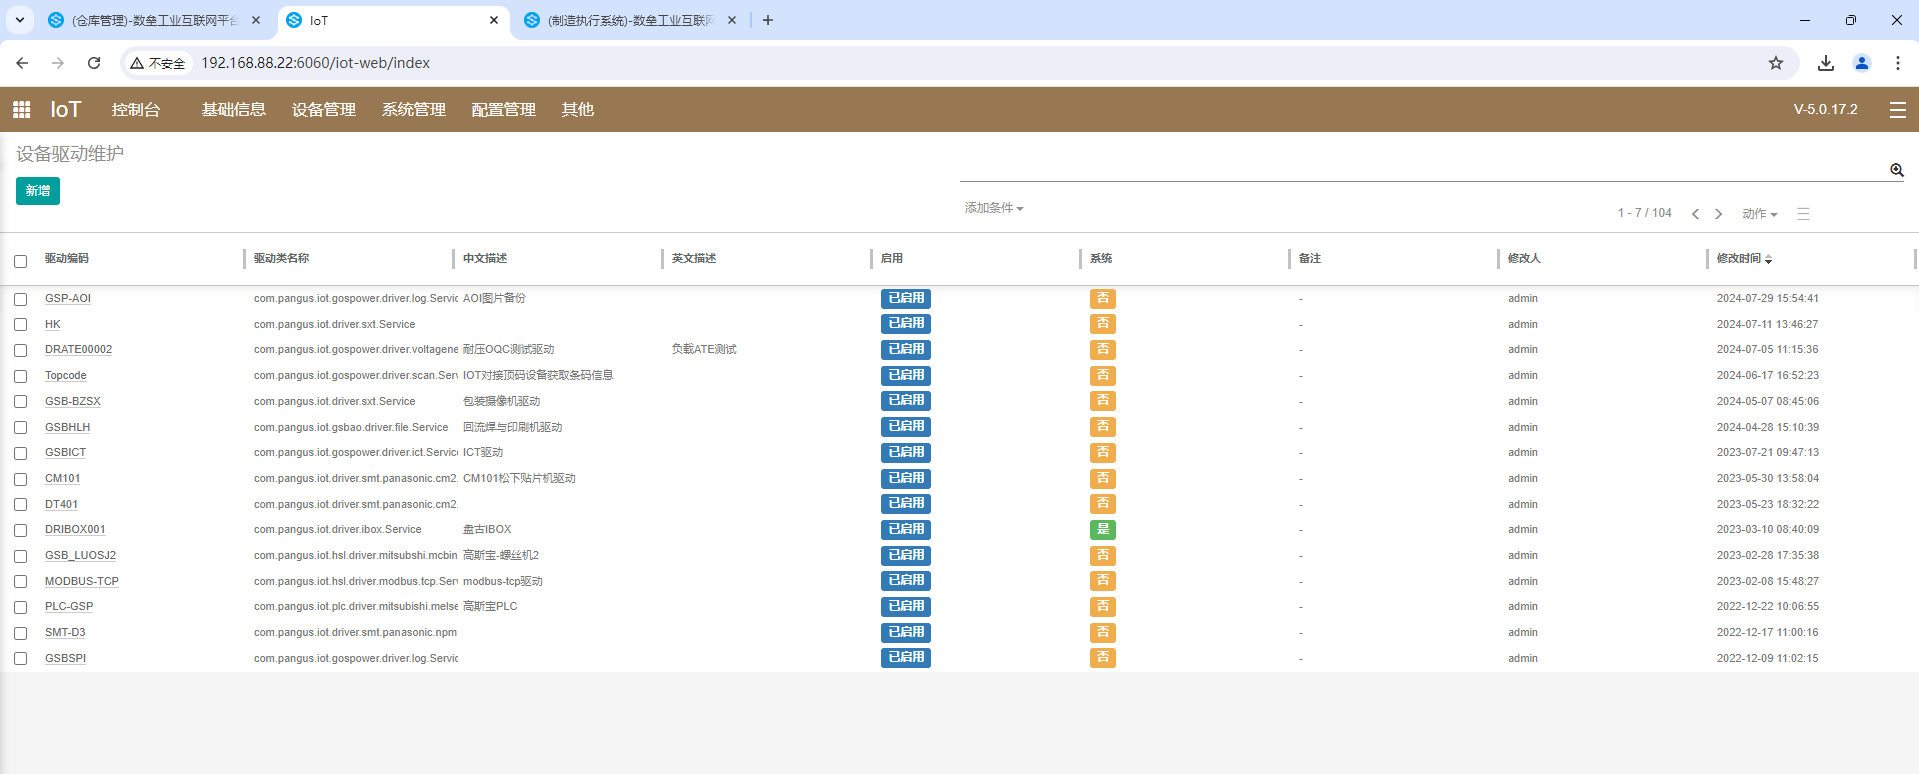
Task: Check the GSB-BZSX row checkbox
Action: (20, 402)
